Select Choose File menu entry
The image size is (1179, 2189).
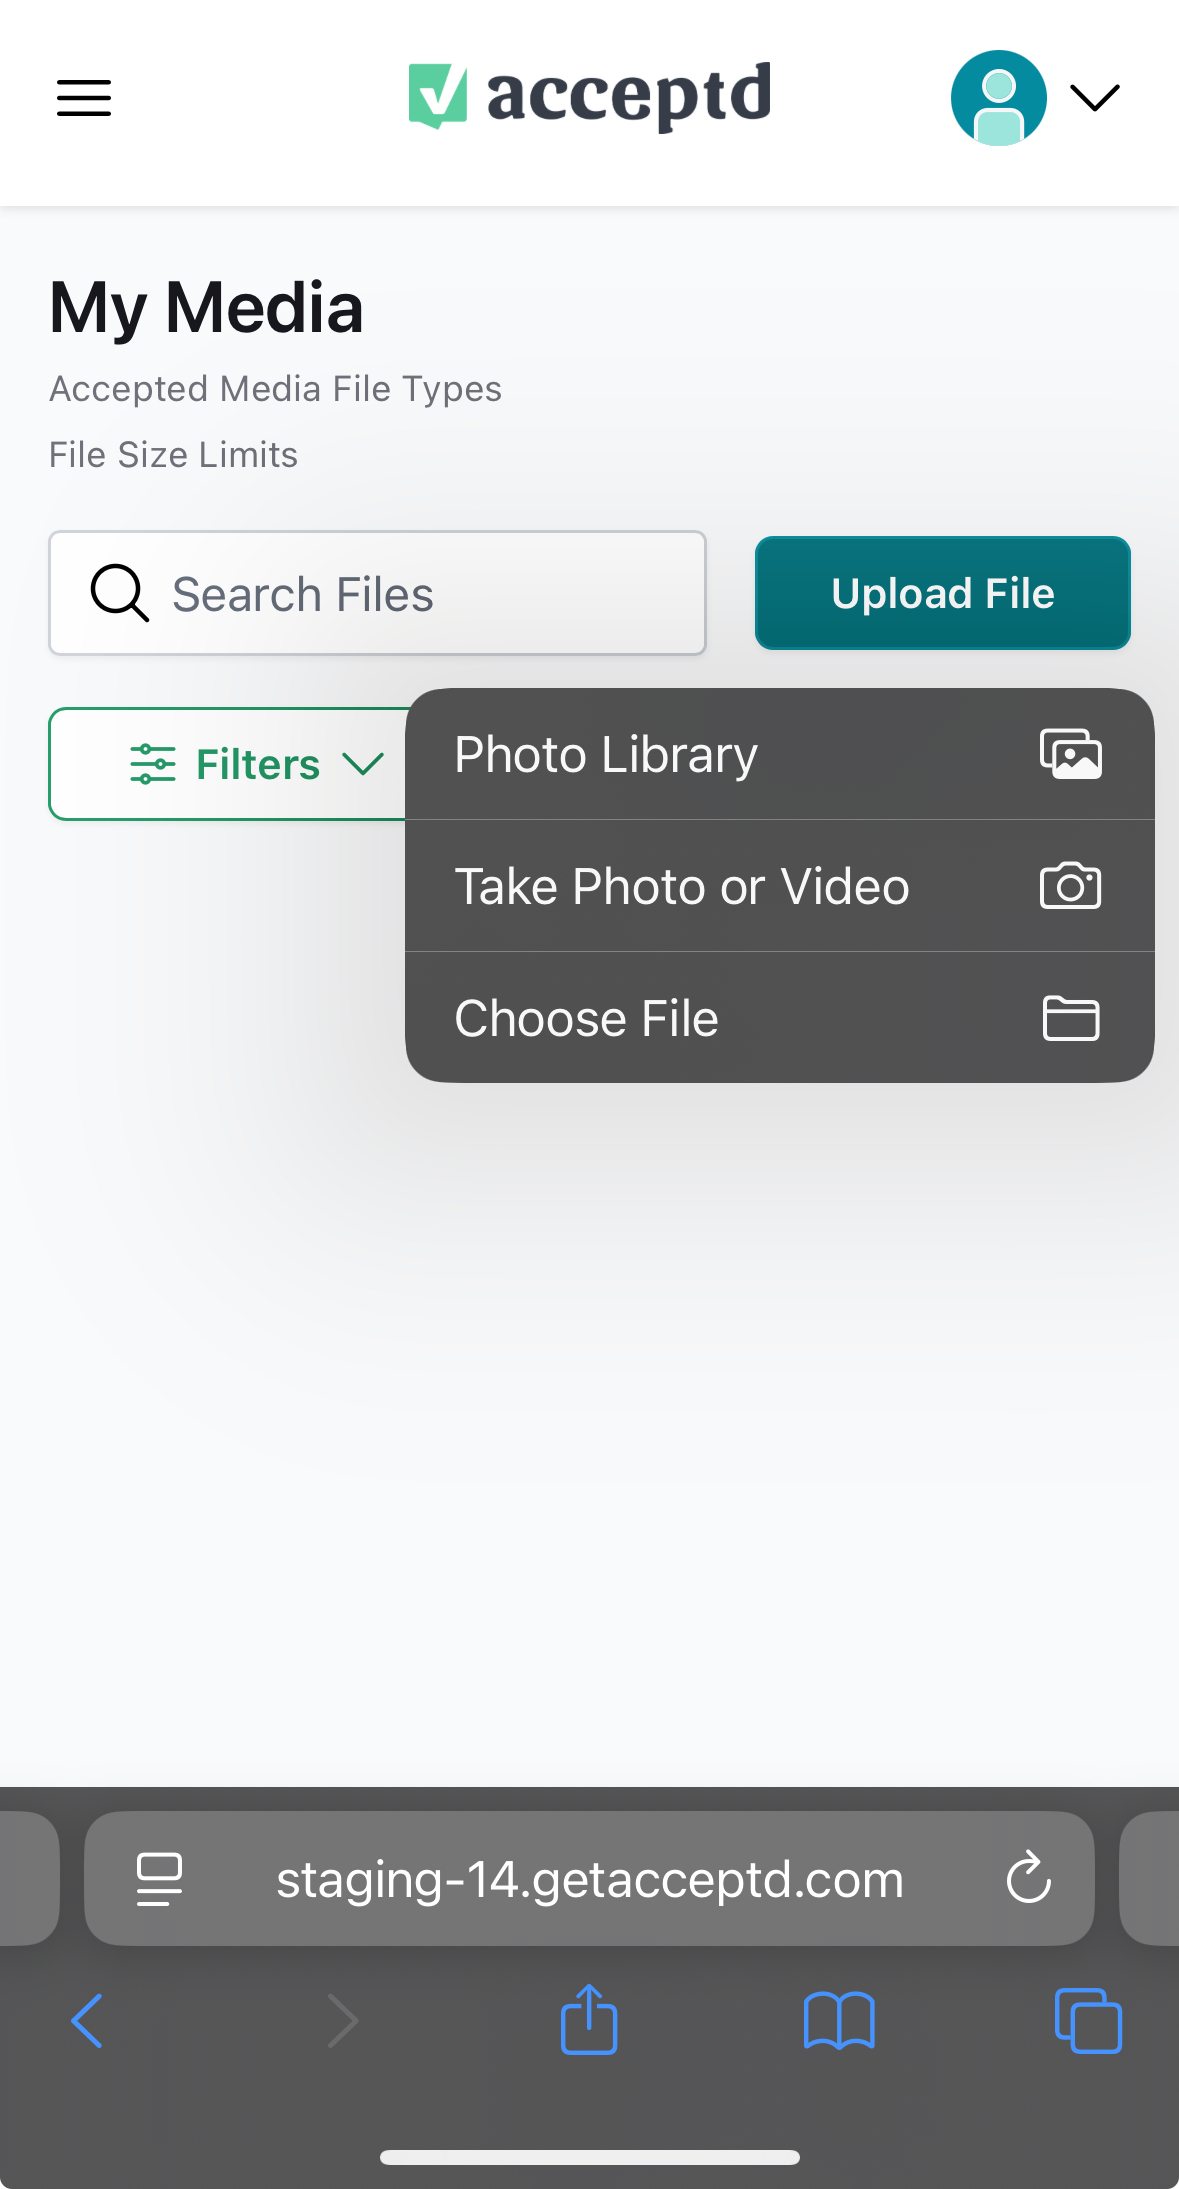(x=780, y=1018)
